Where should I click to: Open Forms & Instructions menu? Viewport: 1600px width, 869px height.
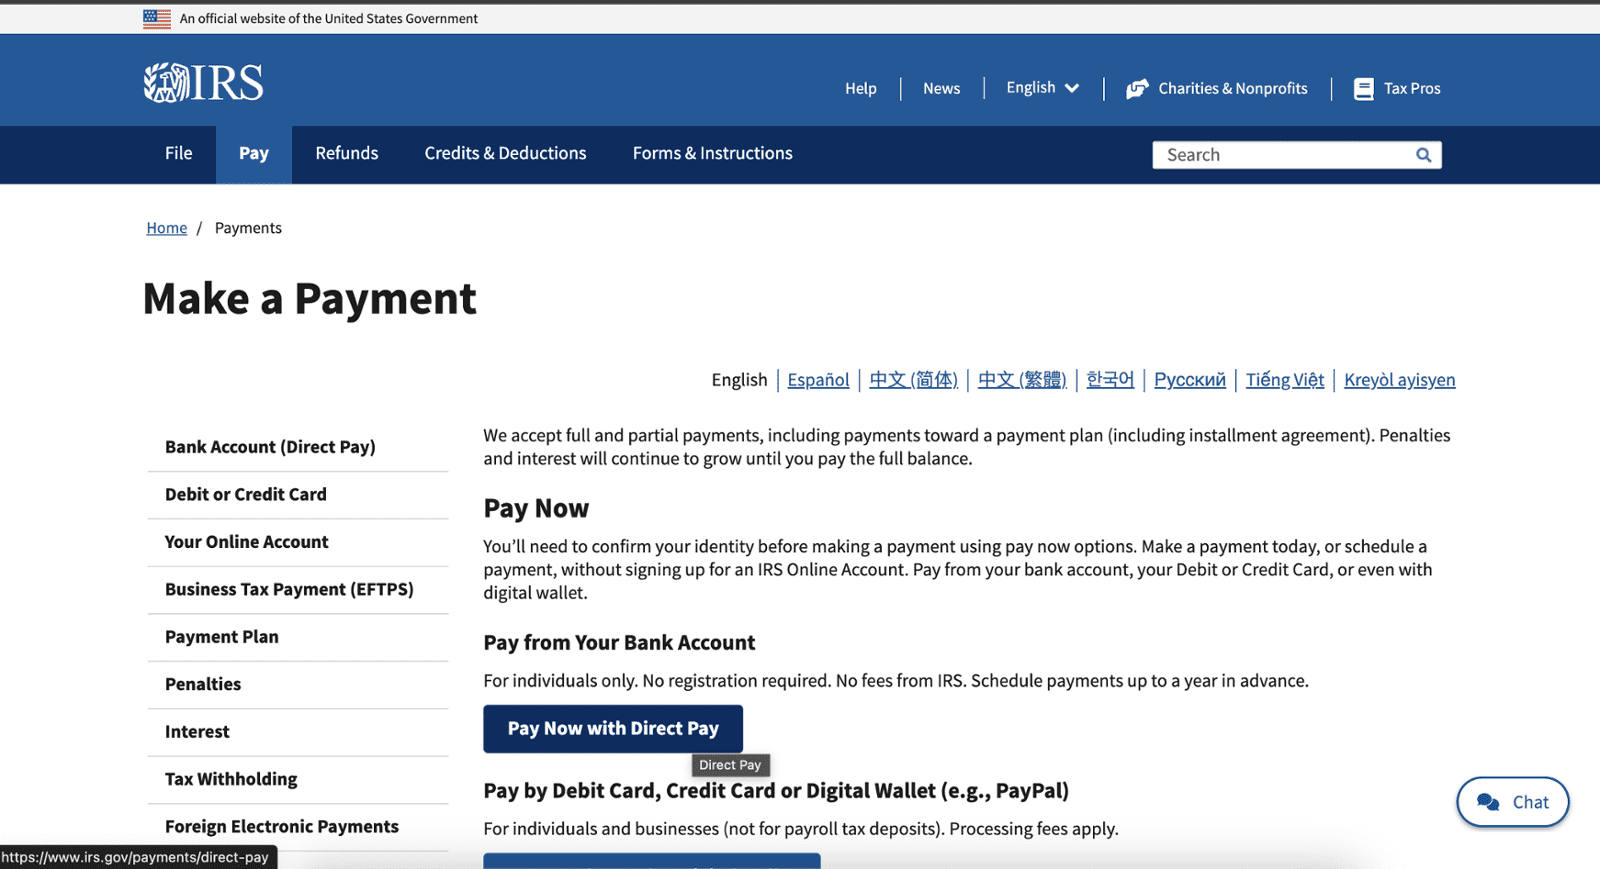coord(713,153)
